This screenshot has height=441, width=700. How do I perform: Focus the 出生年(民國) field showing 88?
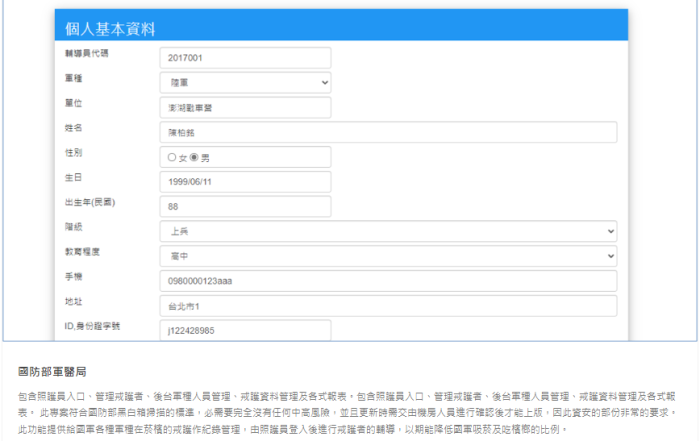244,206
